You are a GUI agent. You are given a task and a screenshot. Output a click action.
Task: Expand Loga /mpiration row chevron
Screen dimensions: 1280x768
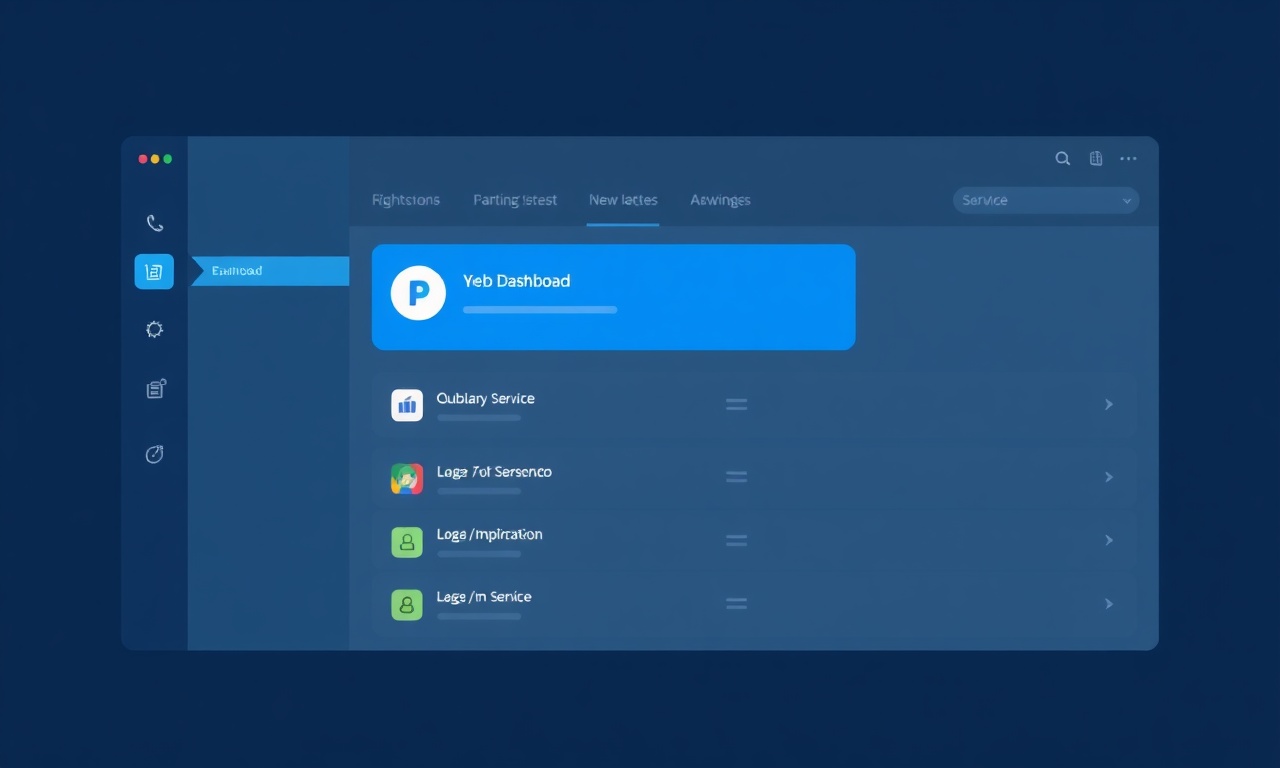pos(1108,540)
